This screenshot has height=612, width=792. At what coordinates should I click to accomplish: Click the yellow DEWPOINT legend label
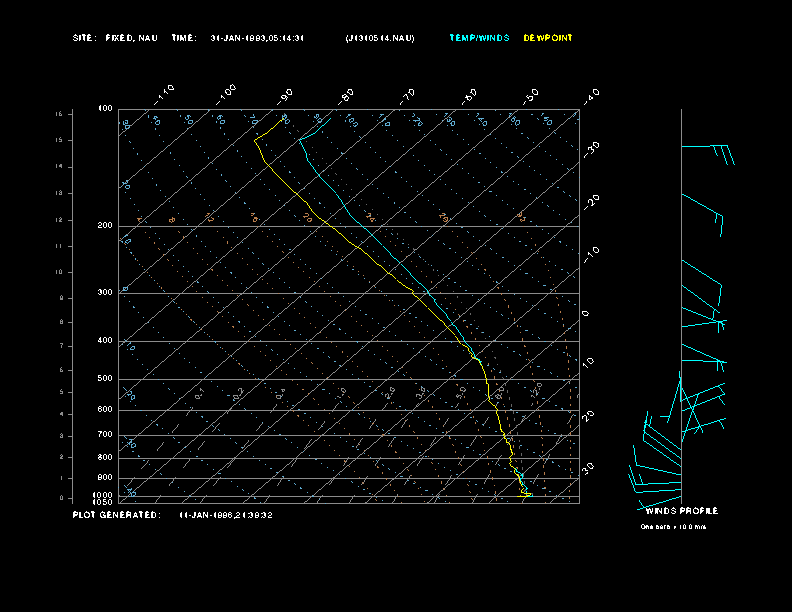tap(548, 38)
